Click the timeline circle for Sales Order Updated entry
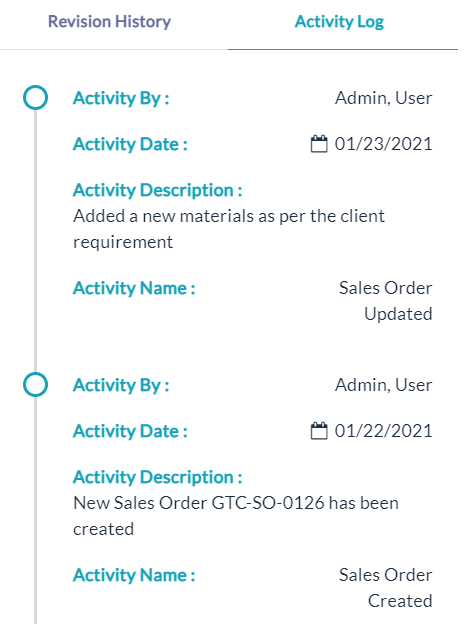Viewport: 475px width, 624px height. [35, 98]
